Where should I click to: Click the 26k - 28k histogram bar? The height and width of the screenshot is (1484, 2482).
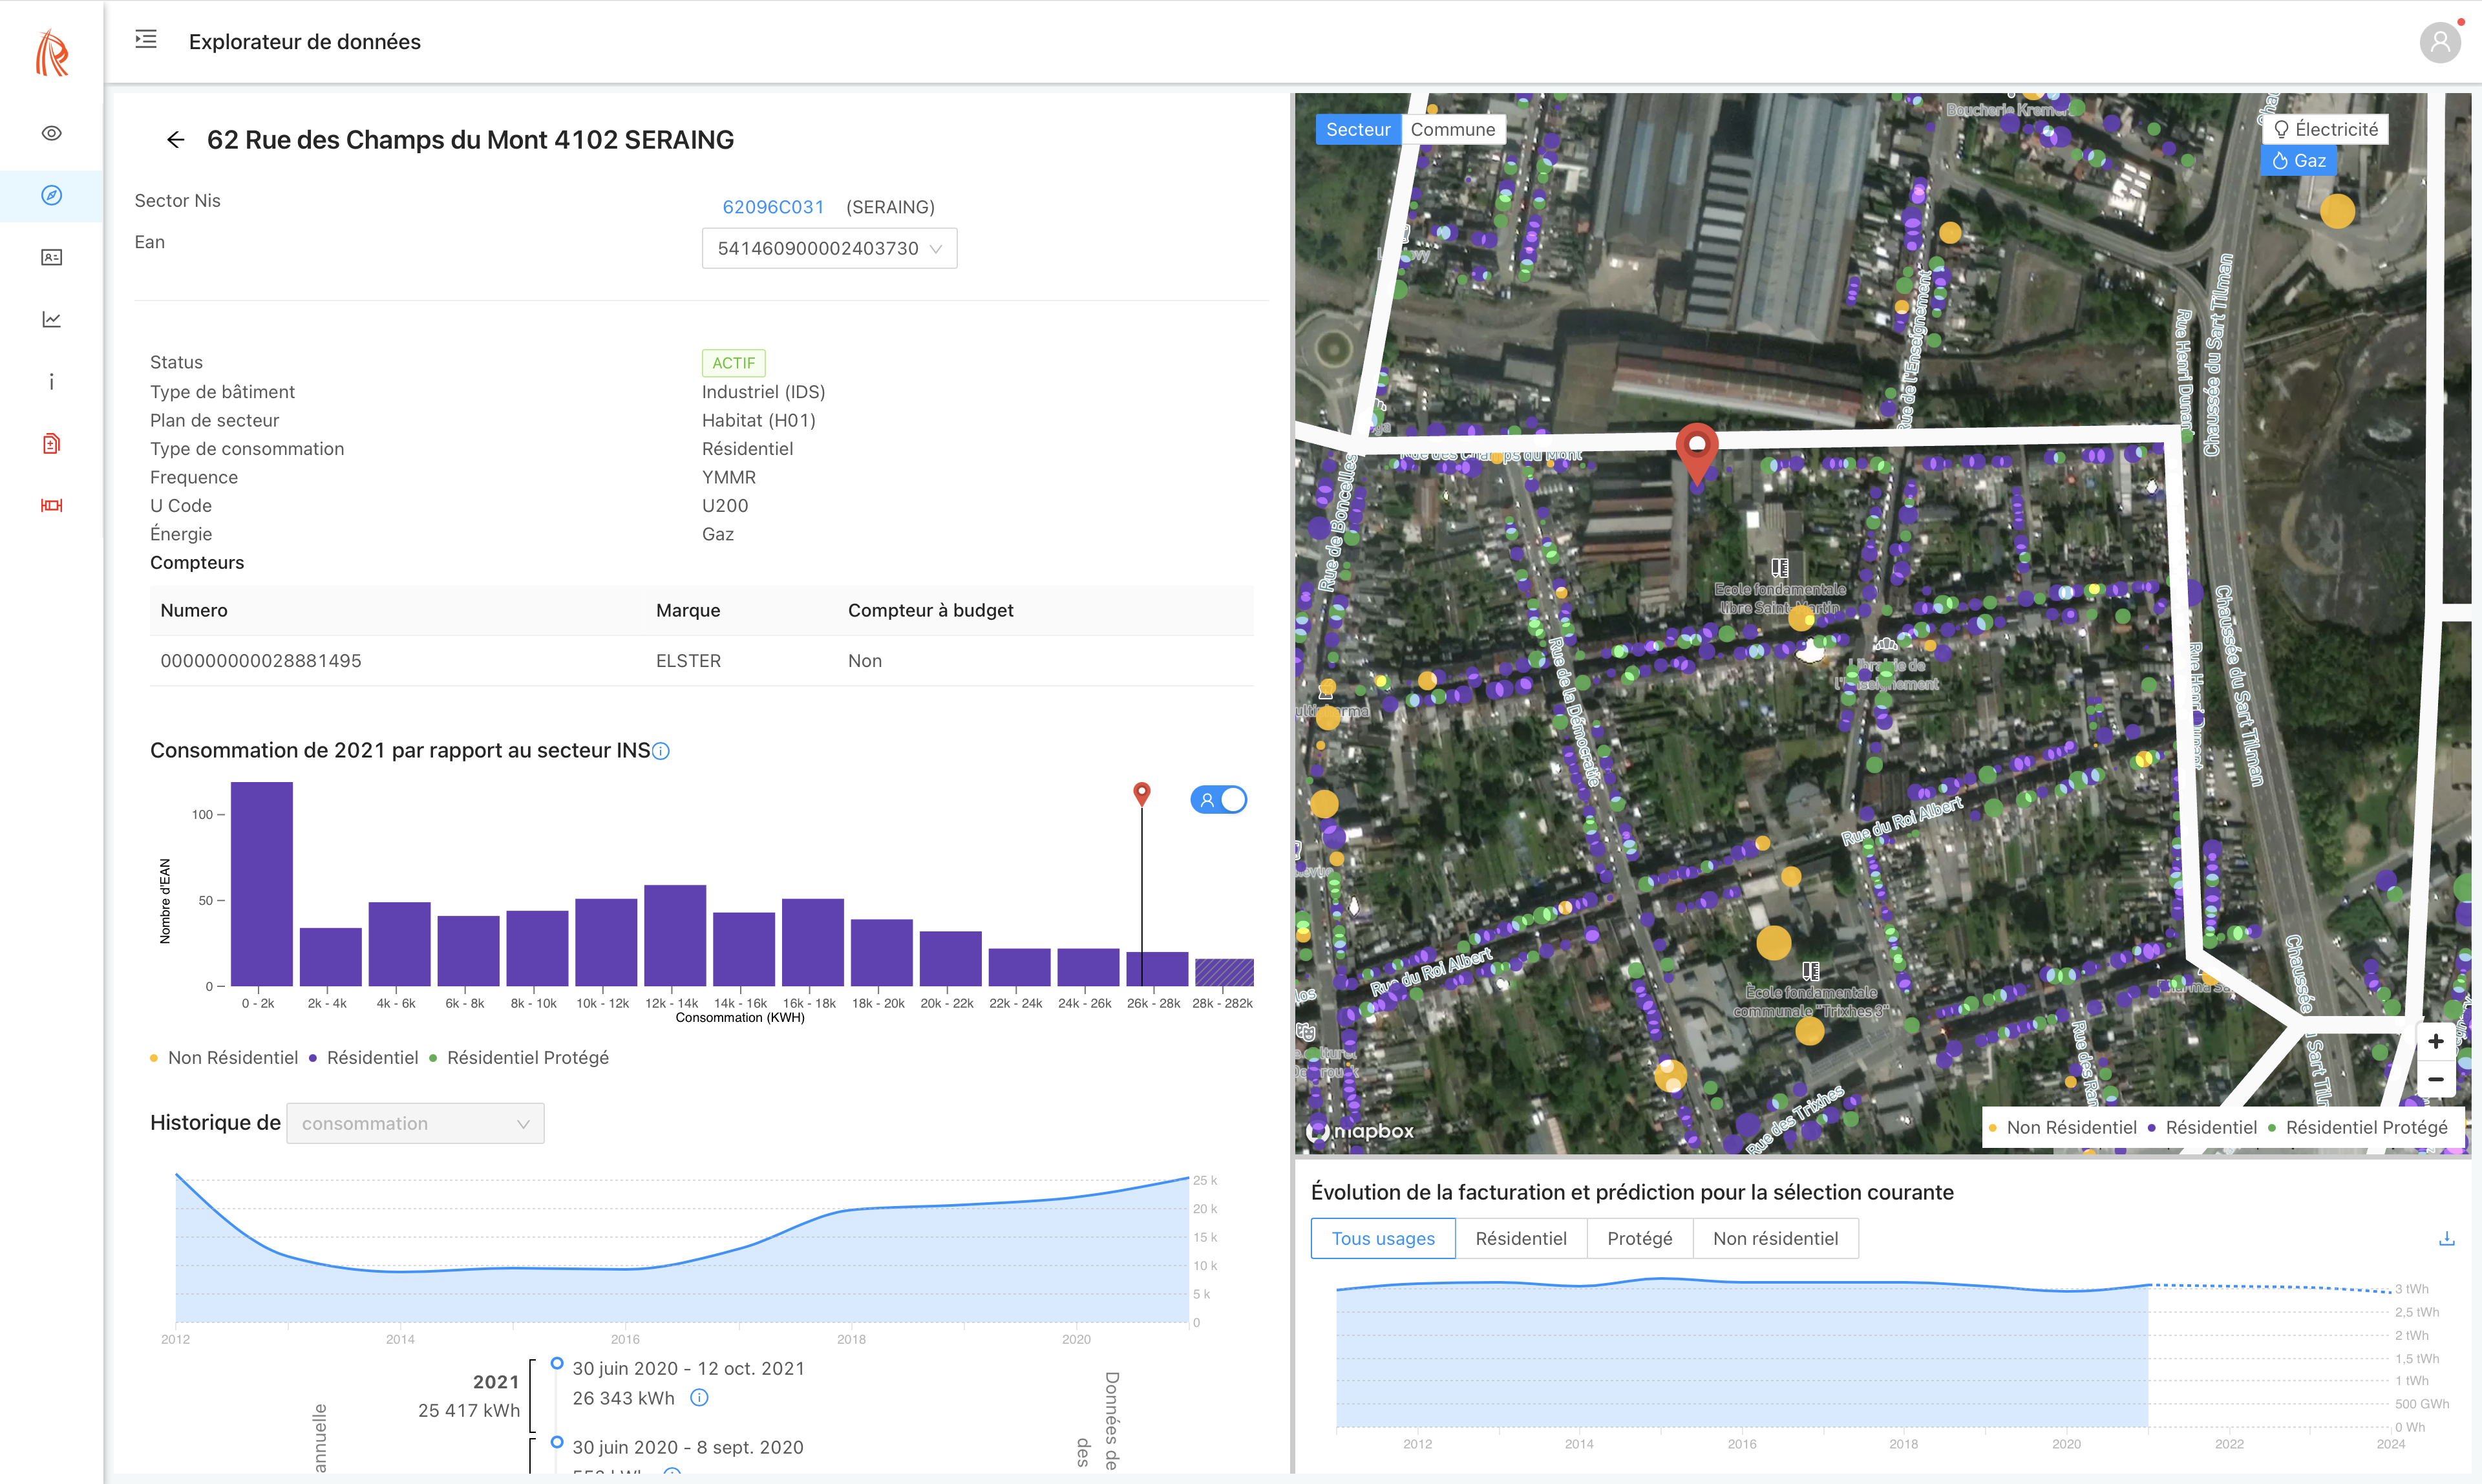[x=1157, y=969]
